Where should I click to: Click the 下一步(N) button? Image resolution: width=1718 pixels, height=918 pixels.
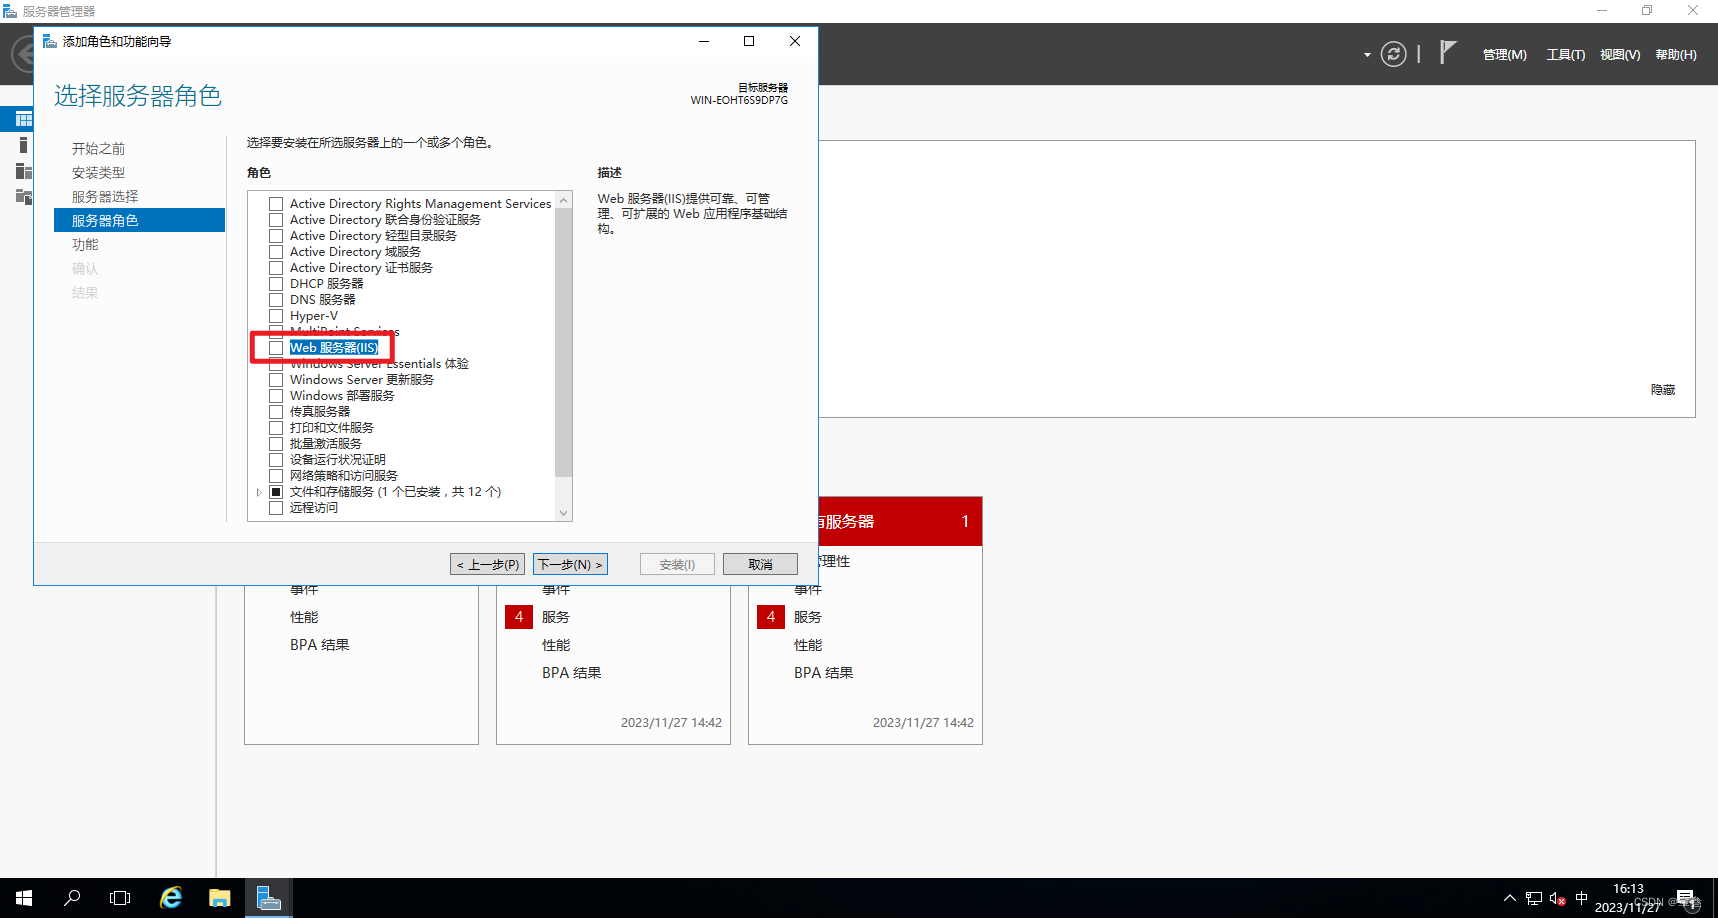(x=570, y=564)
